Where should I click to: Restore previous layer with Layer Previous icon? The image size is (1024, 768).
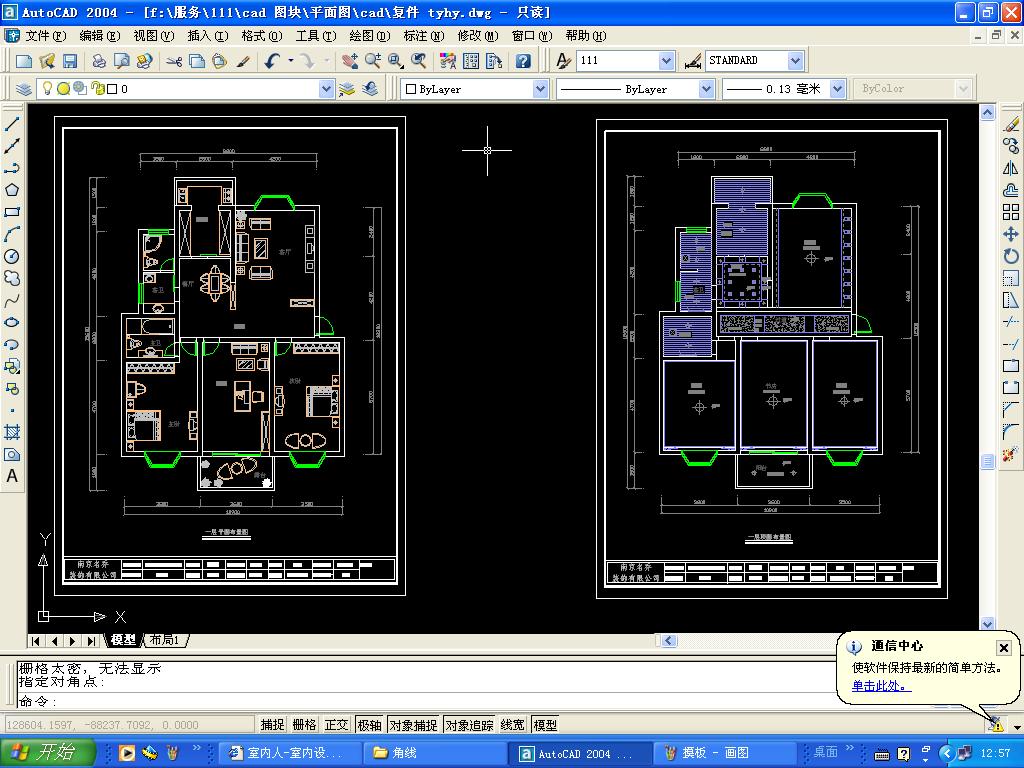pyautogui.click(x=370, y=89)
